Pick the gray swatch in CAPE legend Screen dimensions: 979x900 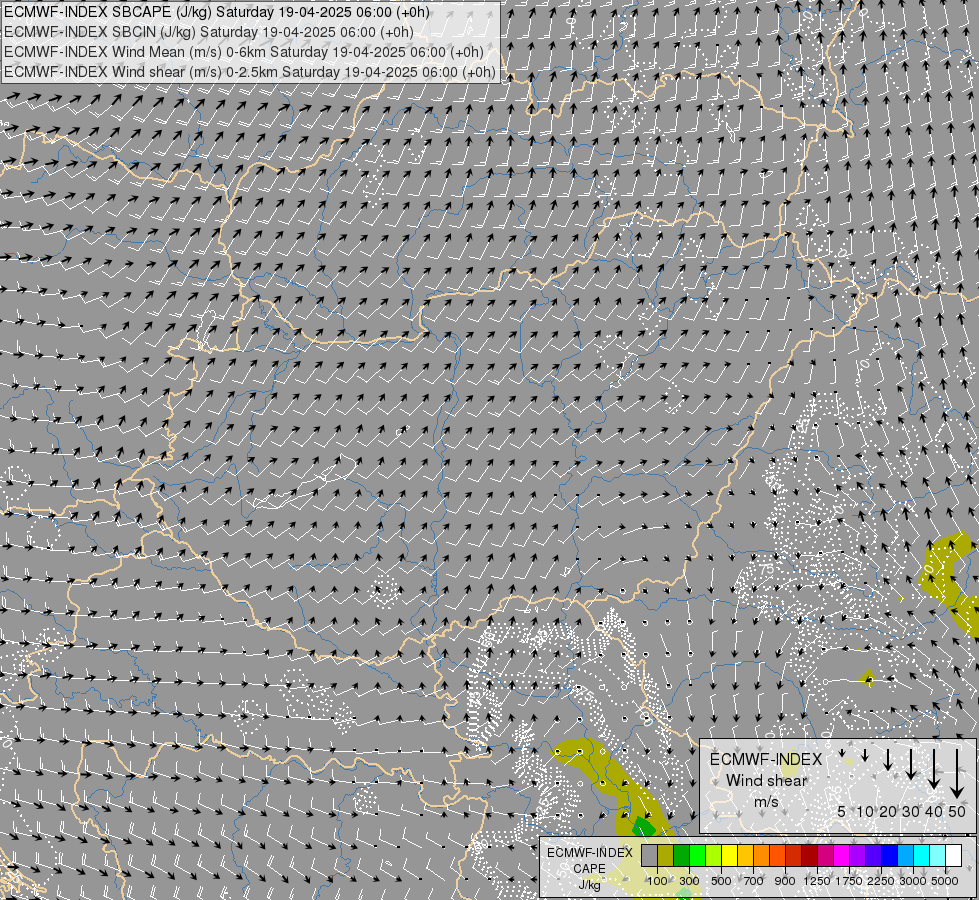pos(650,856)
